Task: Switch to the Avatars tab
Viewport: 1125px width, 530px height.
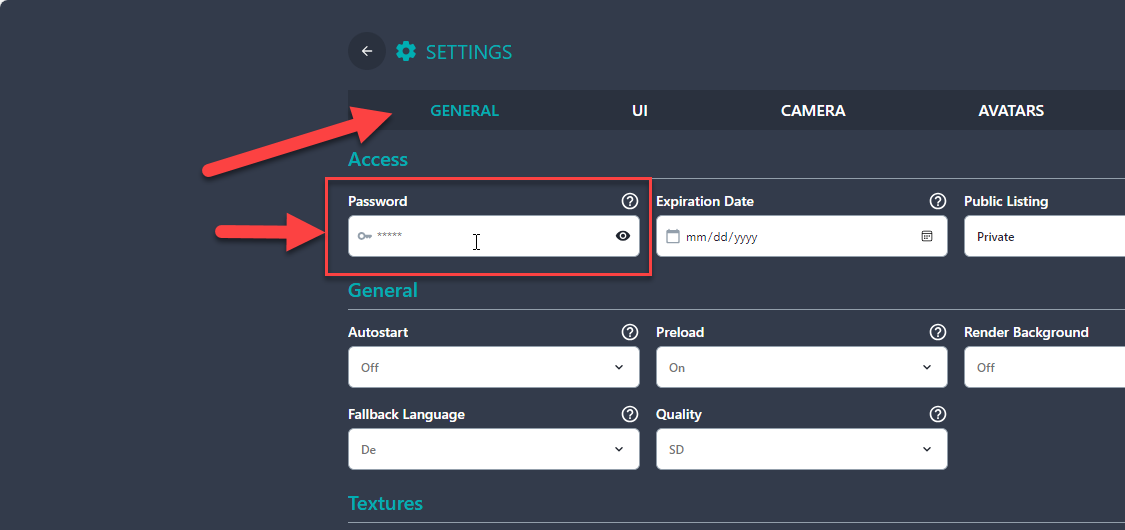Action: (1011, 110)
